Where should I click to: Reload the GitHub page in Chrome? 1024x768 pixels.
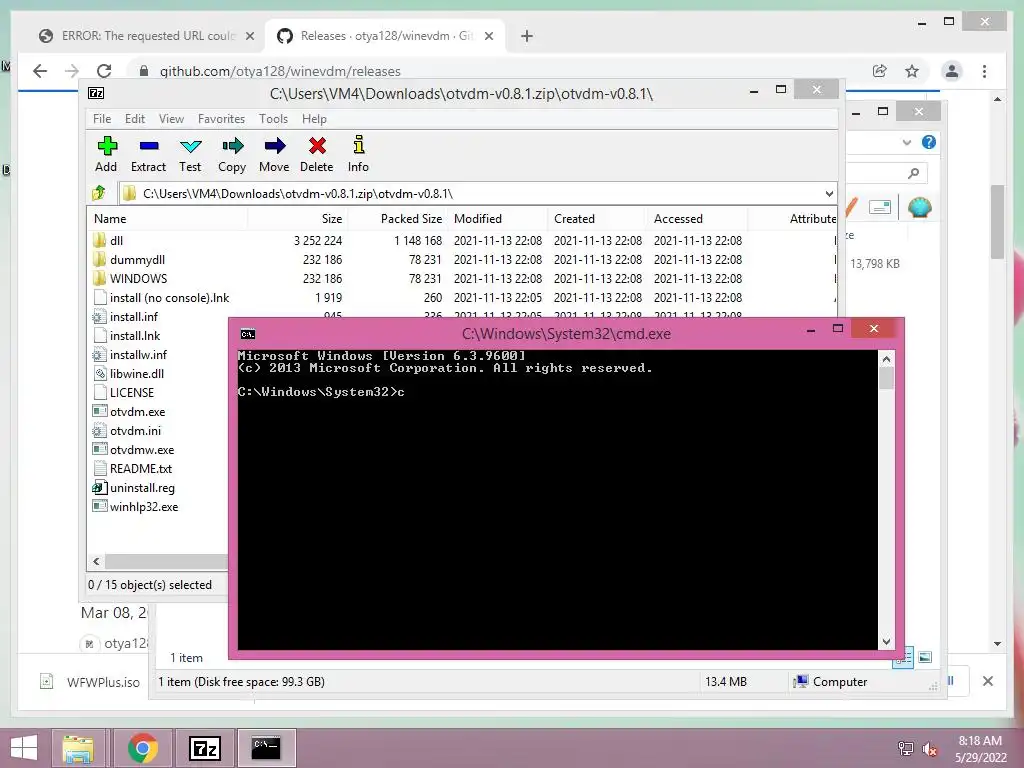(104, 71)
